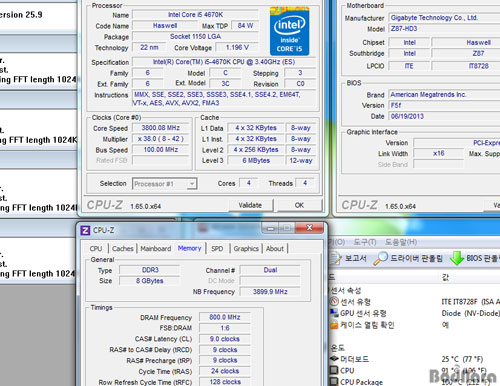Click the x16 link width value
Viewport: 500px width, 386px height.
tap(439, 153)
